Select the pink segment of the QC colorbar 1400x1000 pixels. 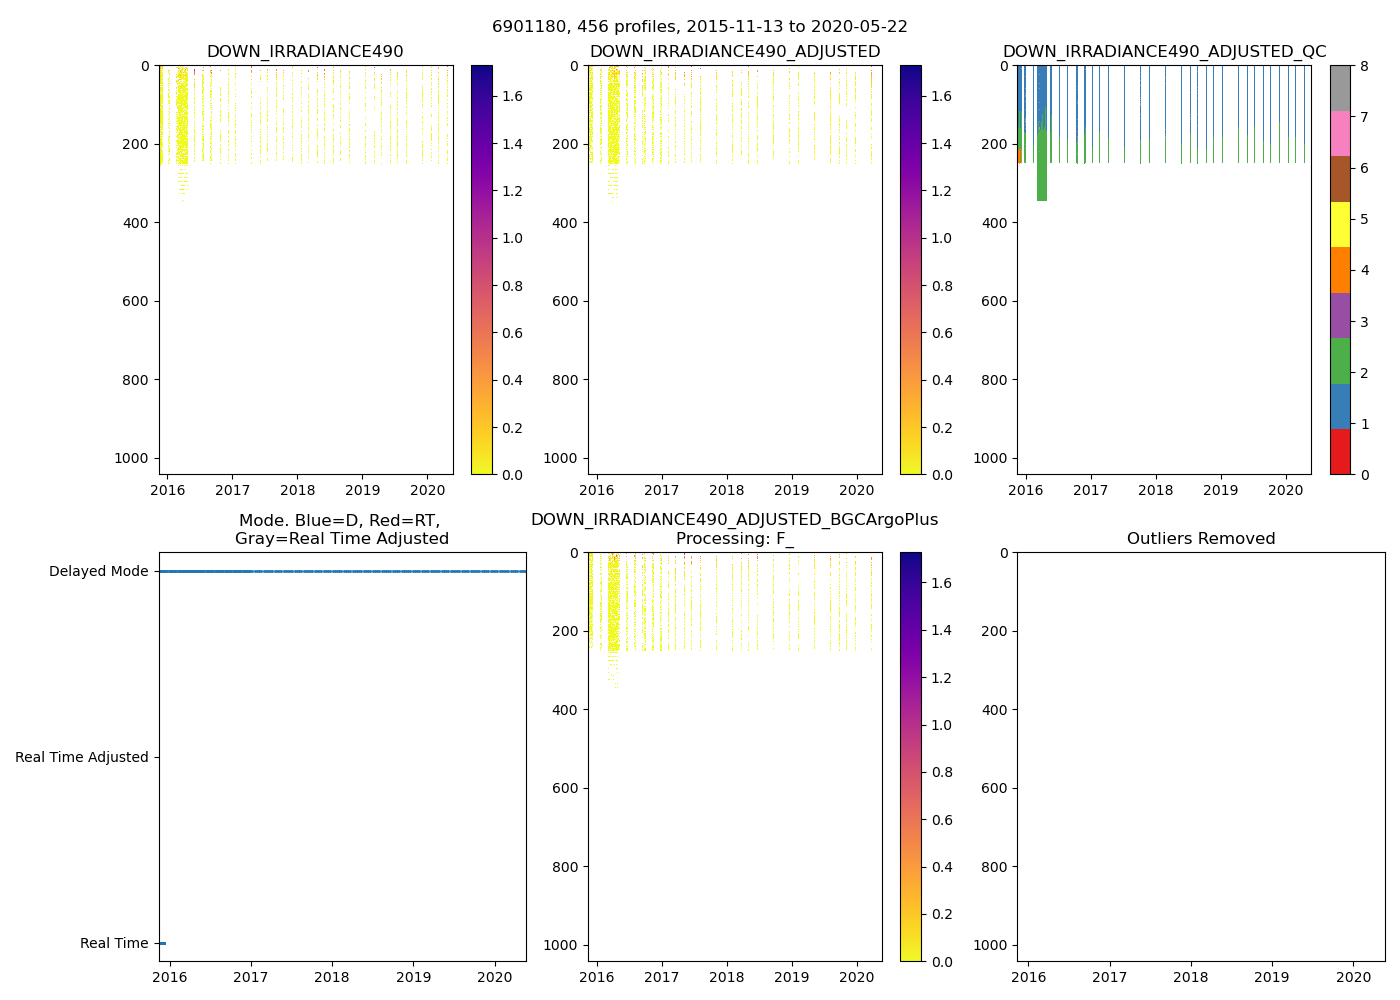pyautogui.click(x=1340, y=133)
